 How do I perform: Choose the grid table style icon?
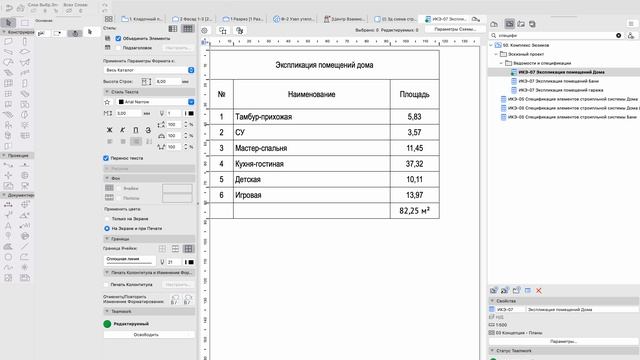[x=188, y=29]
